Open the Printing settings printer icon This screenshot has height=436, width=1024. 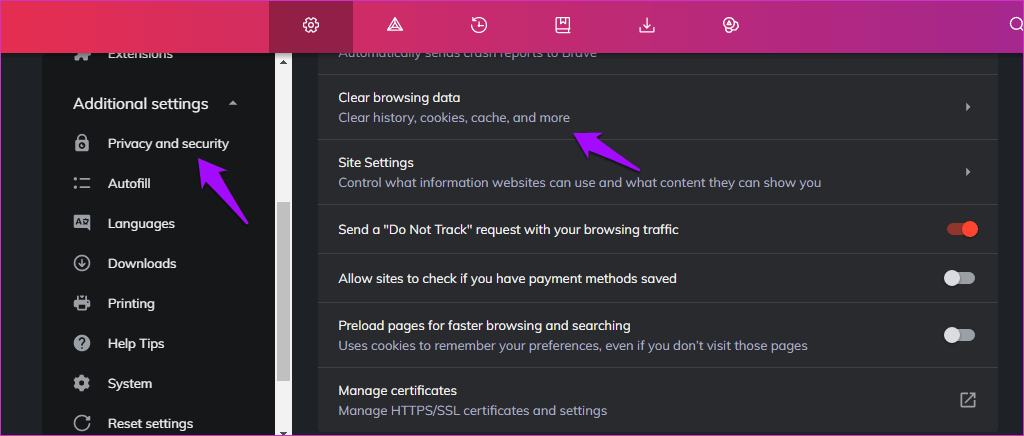click(x=82, y=304)
